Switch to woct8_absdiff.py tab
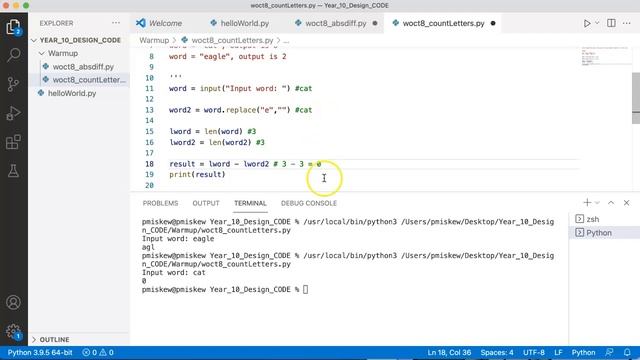640x360 pixels. [336, 23]
